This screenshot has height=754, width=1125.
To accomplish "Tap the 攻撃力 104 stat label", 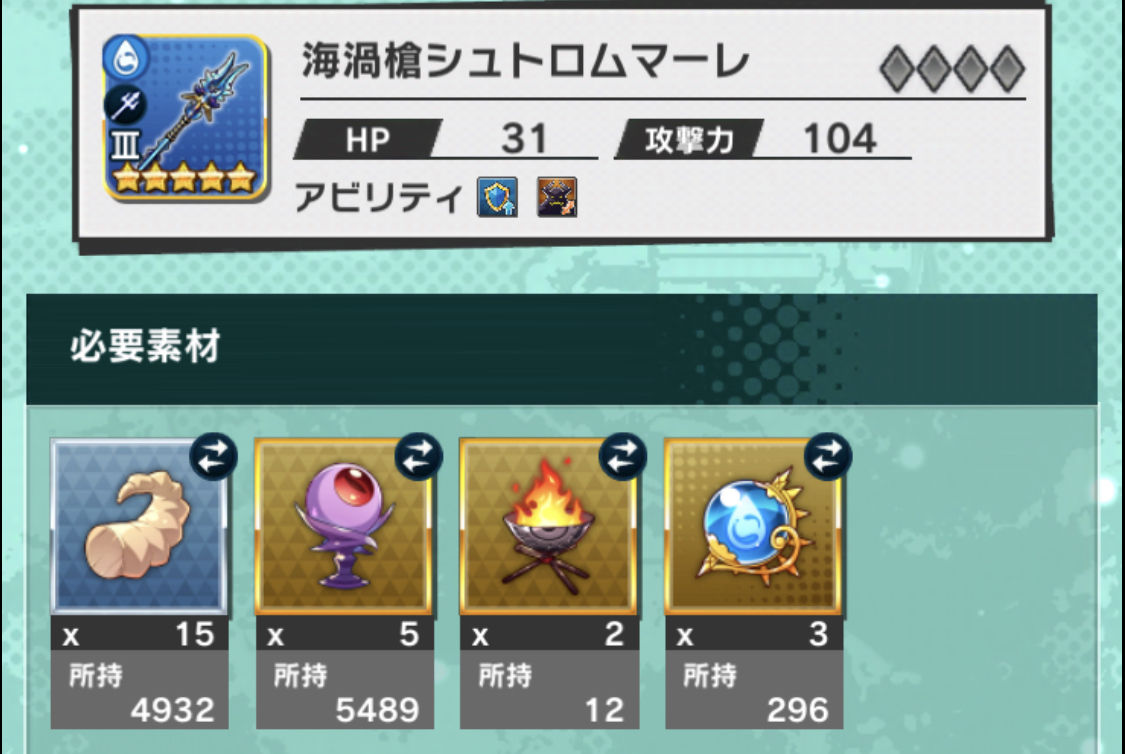I will [x=763, y=139].
